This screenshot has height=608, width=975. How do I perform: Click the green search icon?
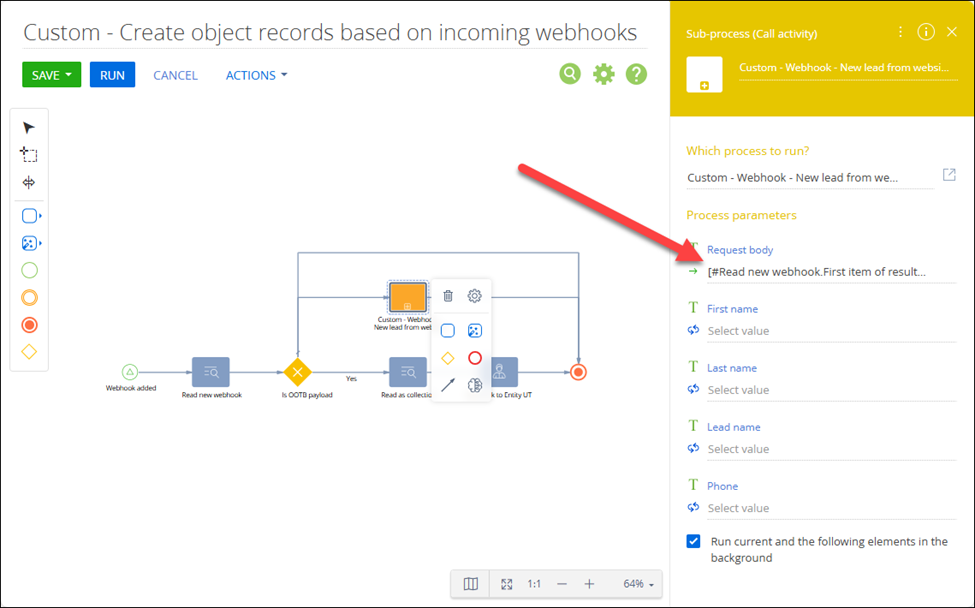570,73
